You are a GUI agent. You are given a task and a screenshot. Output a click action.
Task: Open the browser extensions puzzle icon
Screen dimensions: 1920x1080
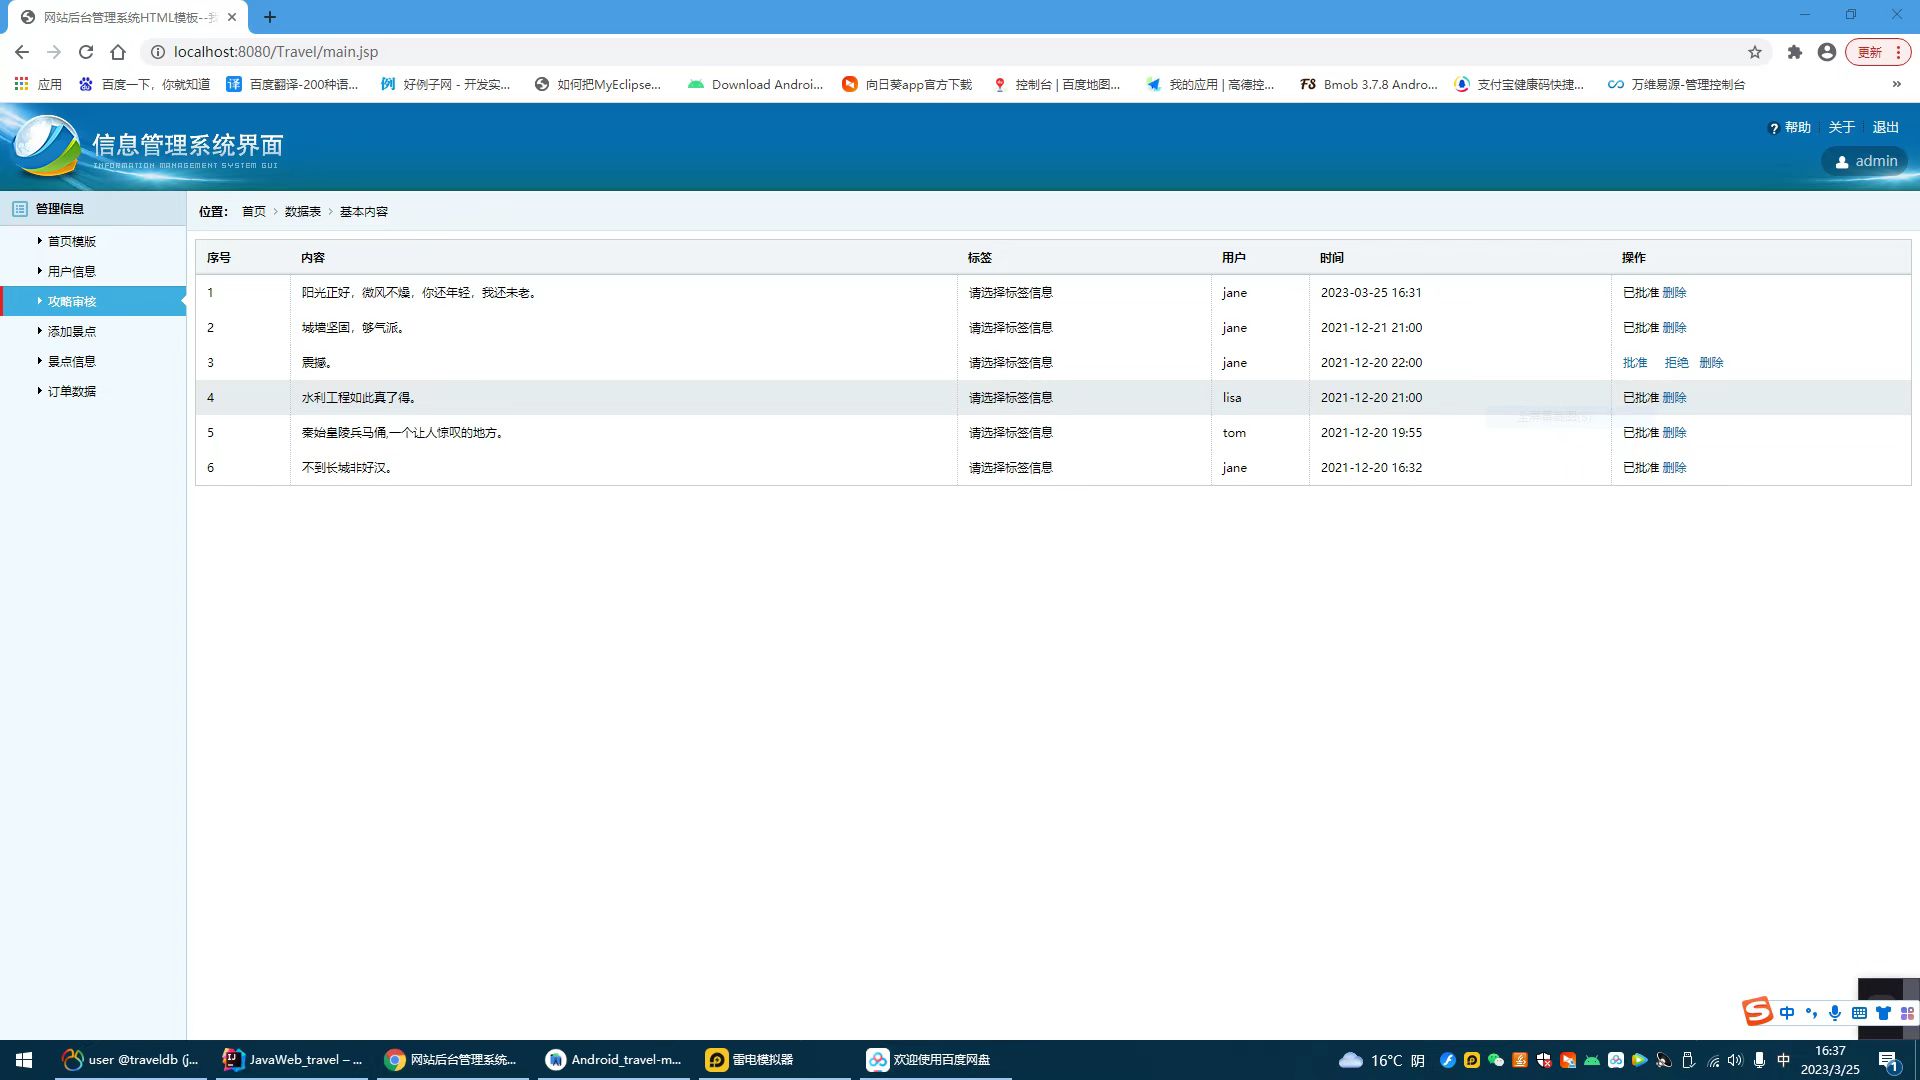[1795, 52]
